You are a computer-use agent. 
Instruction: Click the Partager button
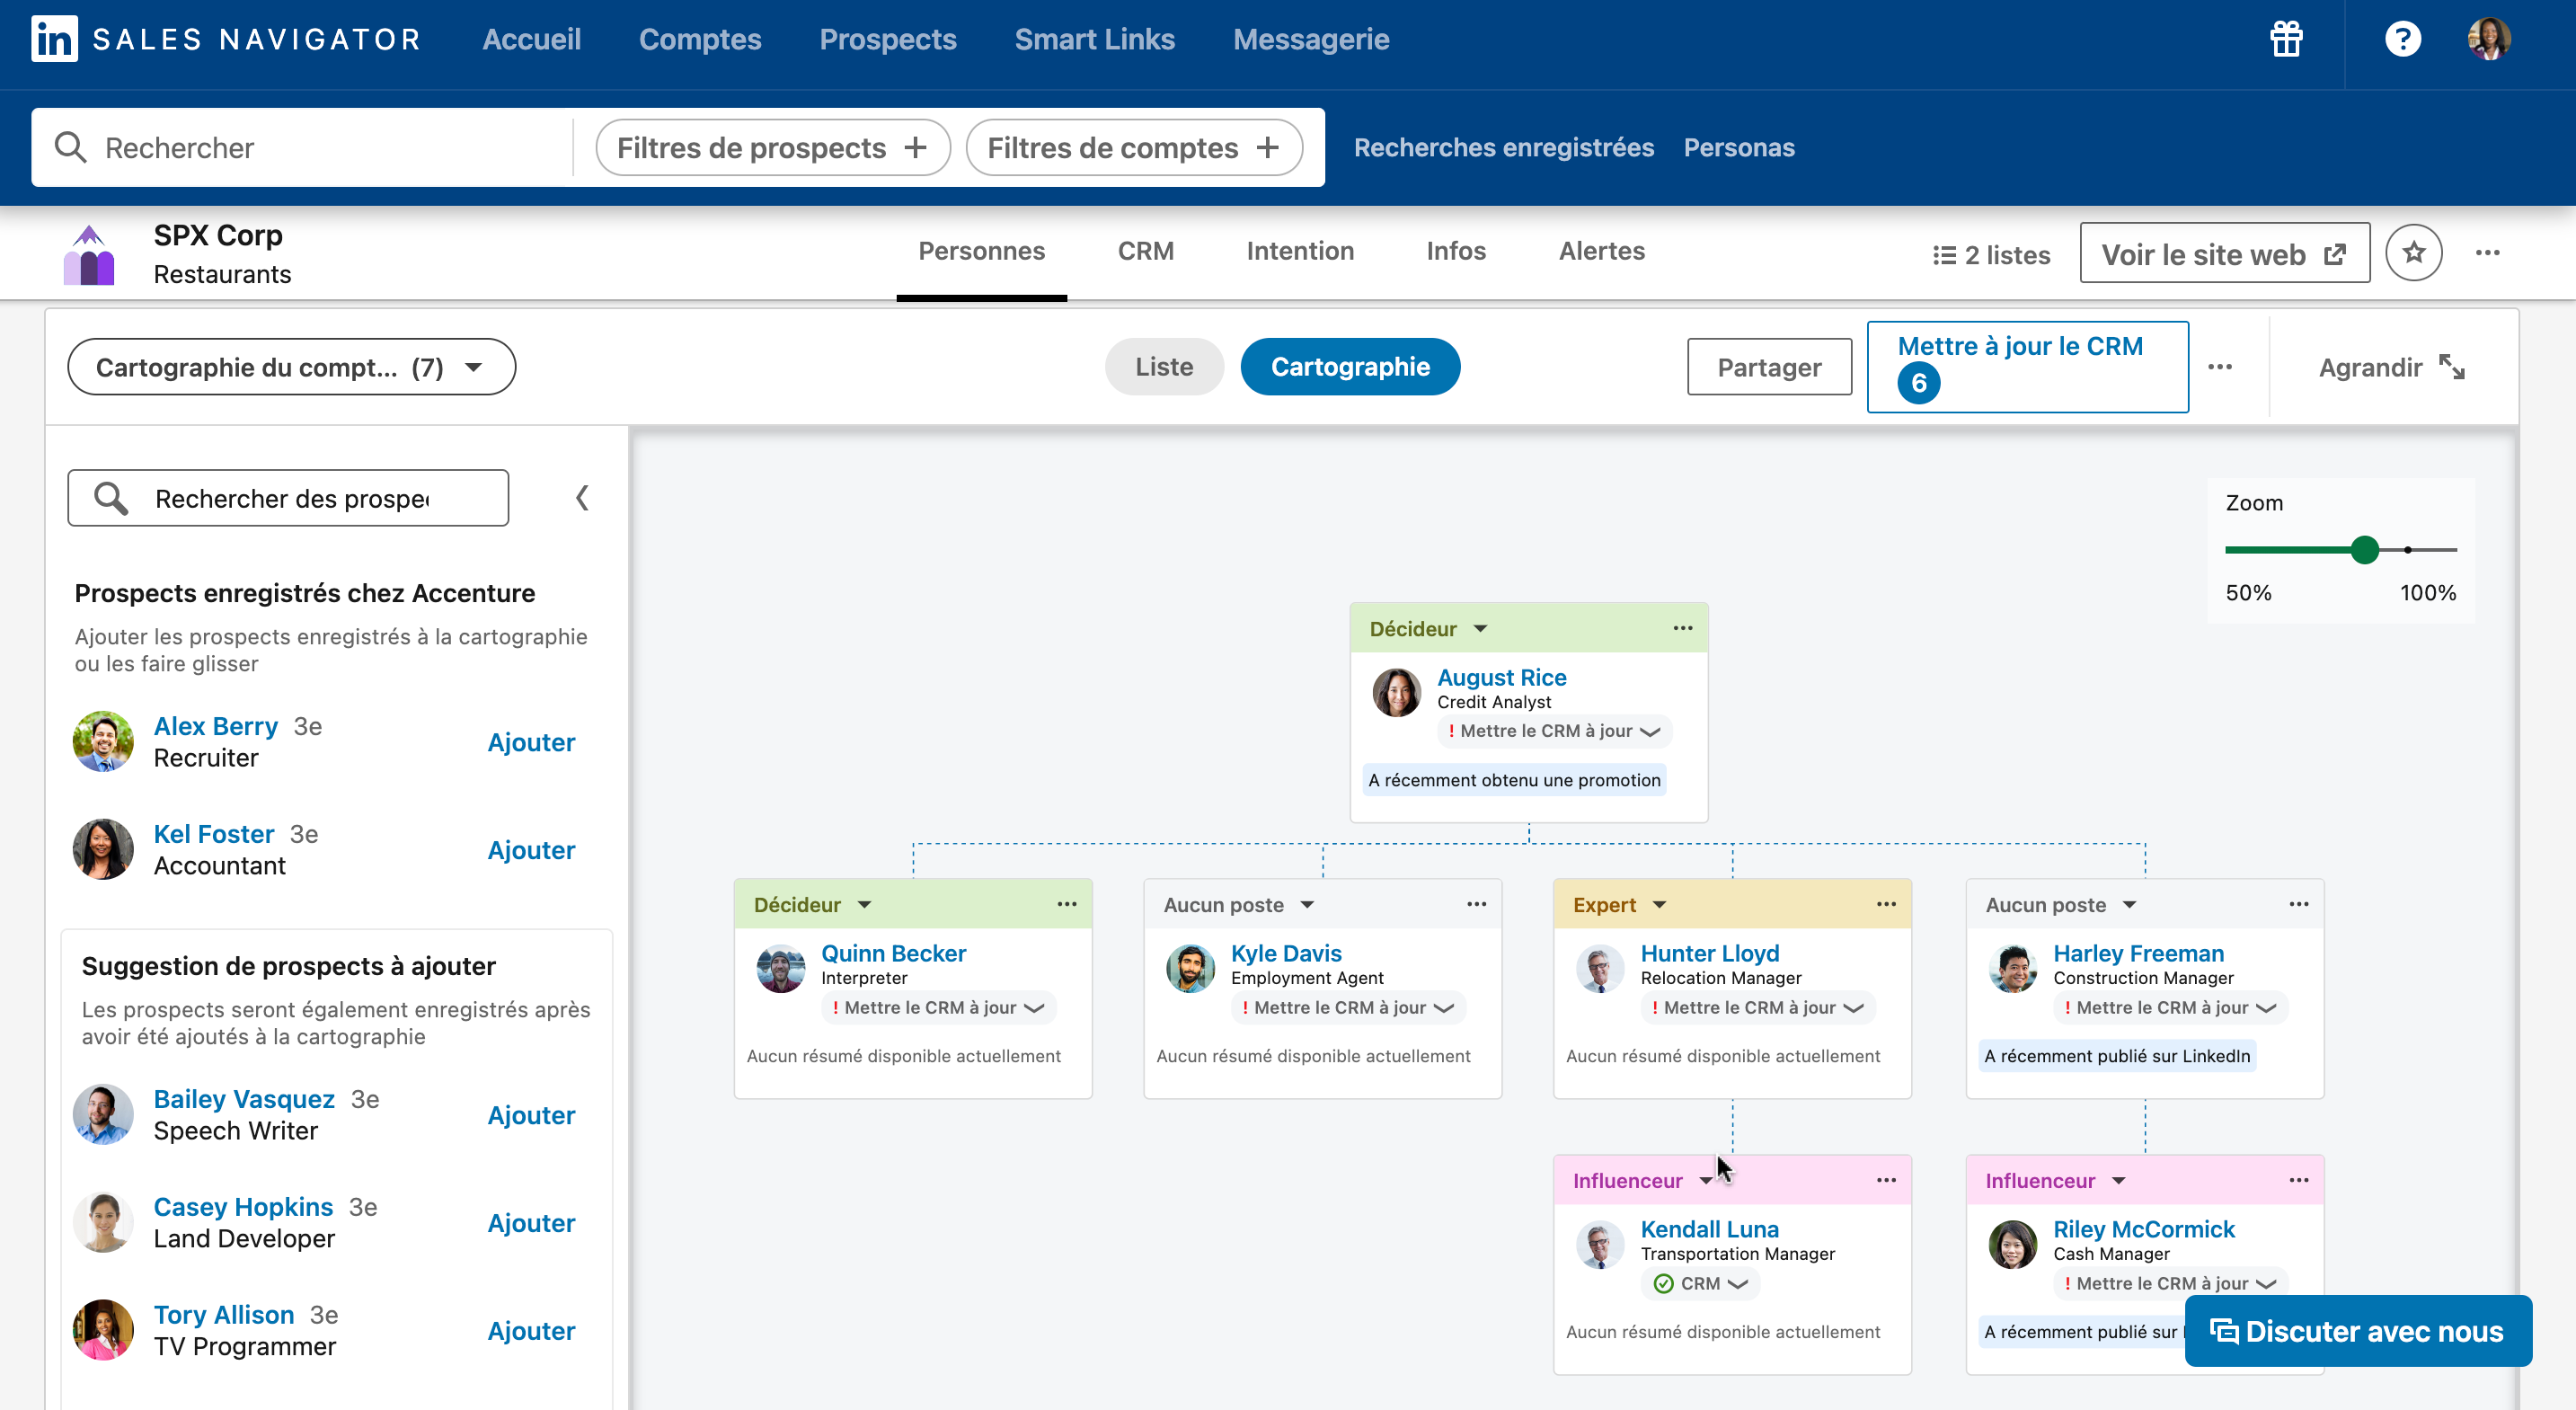coord(1769,367)
